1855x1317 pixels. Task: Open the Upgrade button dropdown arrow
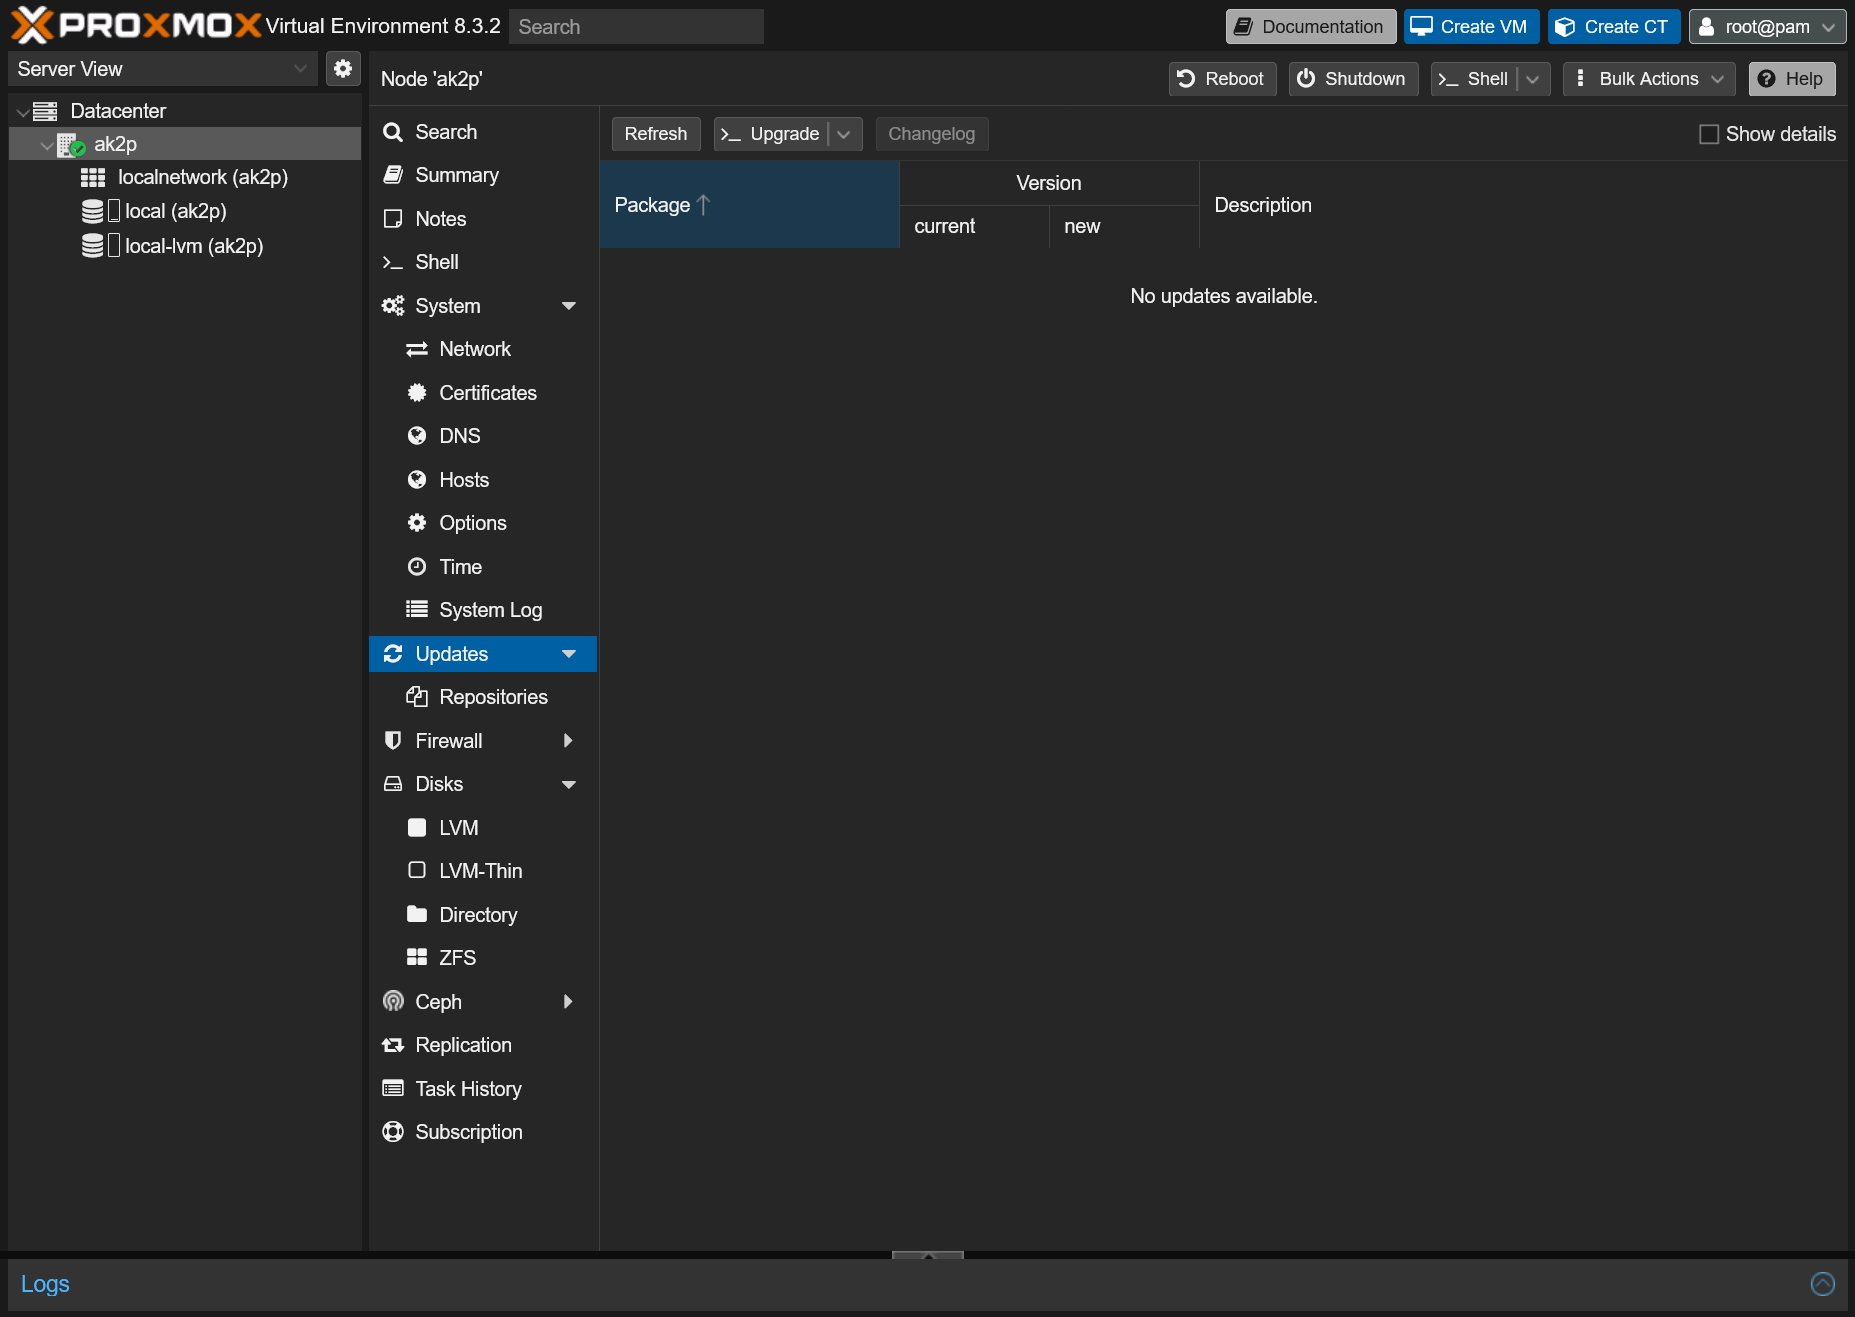[844, 134]
